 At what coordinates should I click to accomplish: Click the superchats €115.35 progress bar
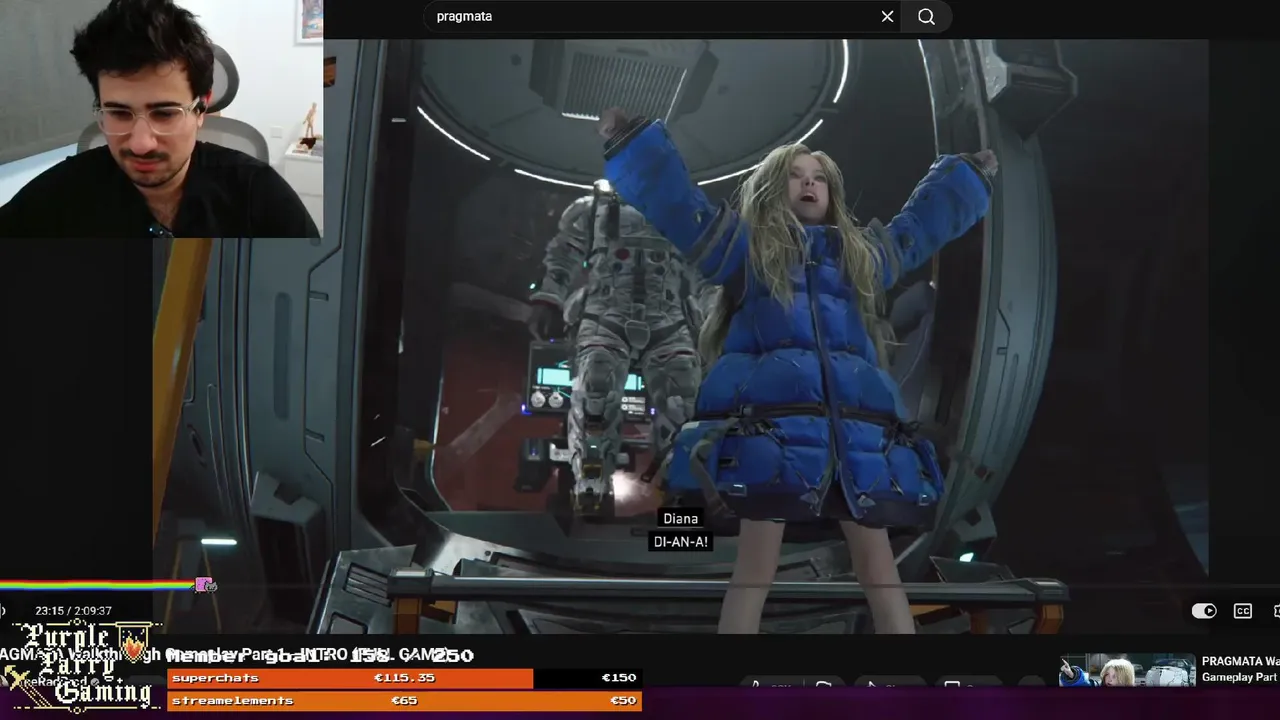click(x=404, y=678)
